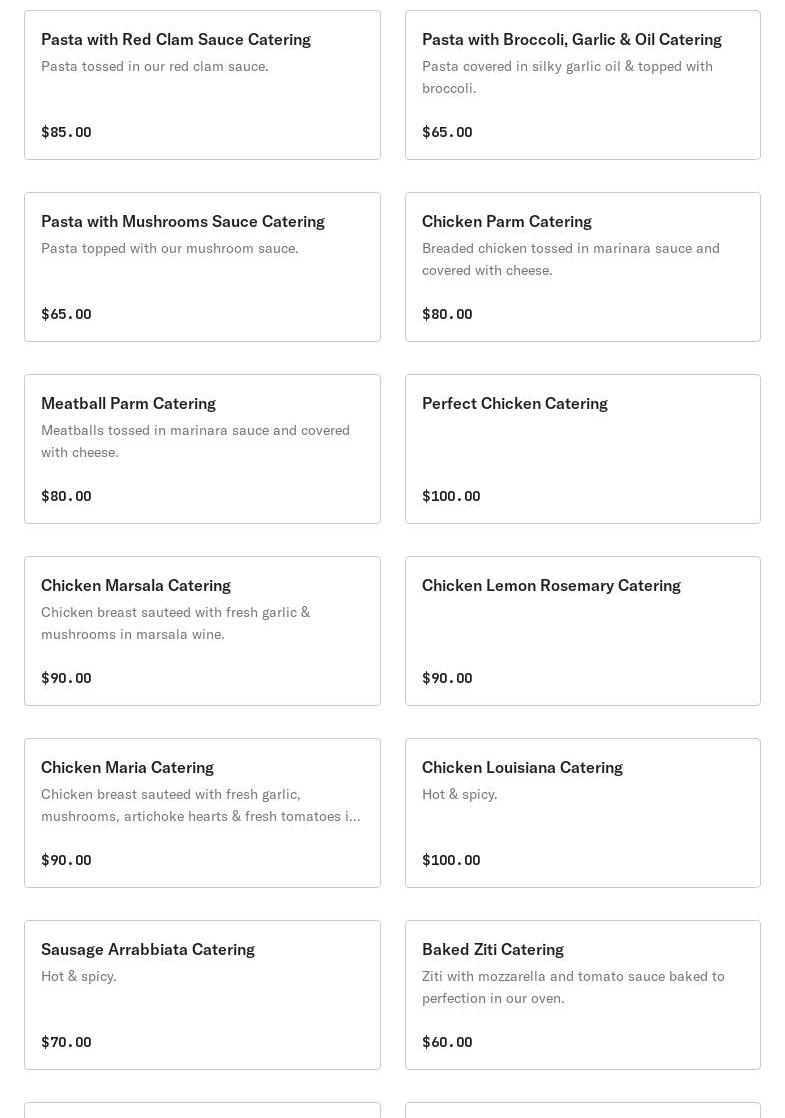Open the Sausage Arrabbiata Catering item

coord(202,995)
